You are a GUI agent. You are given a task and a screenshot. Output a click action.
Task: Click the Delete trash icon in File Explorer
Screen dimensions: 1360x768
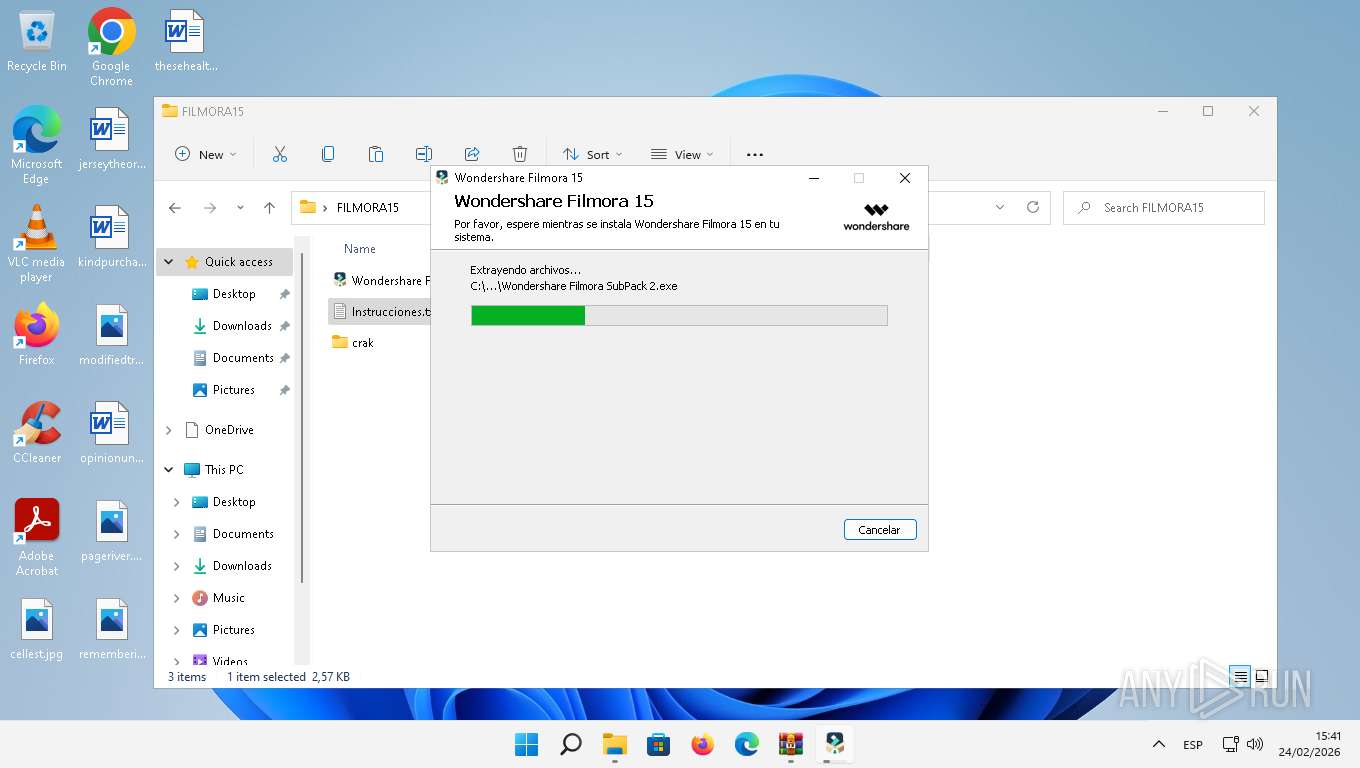tap(520, 154)
